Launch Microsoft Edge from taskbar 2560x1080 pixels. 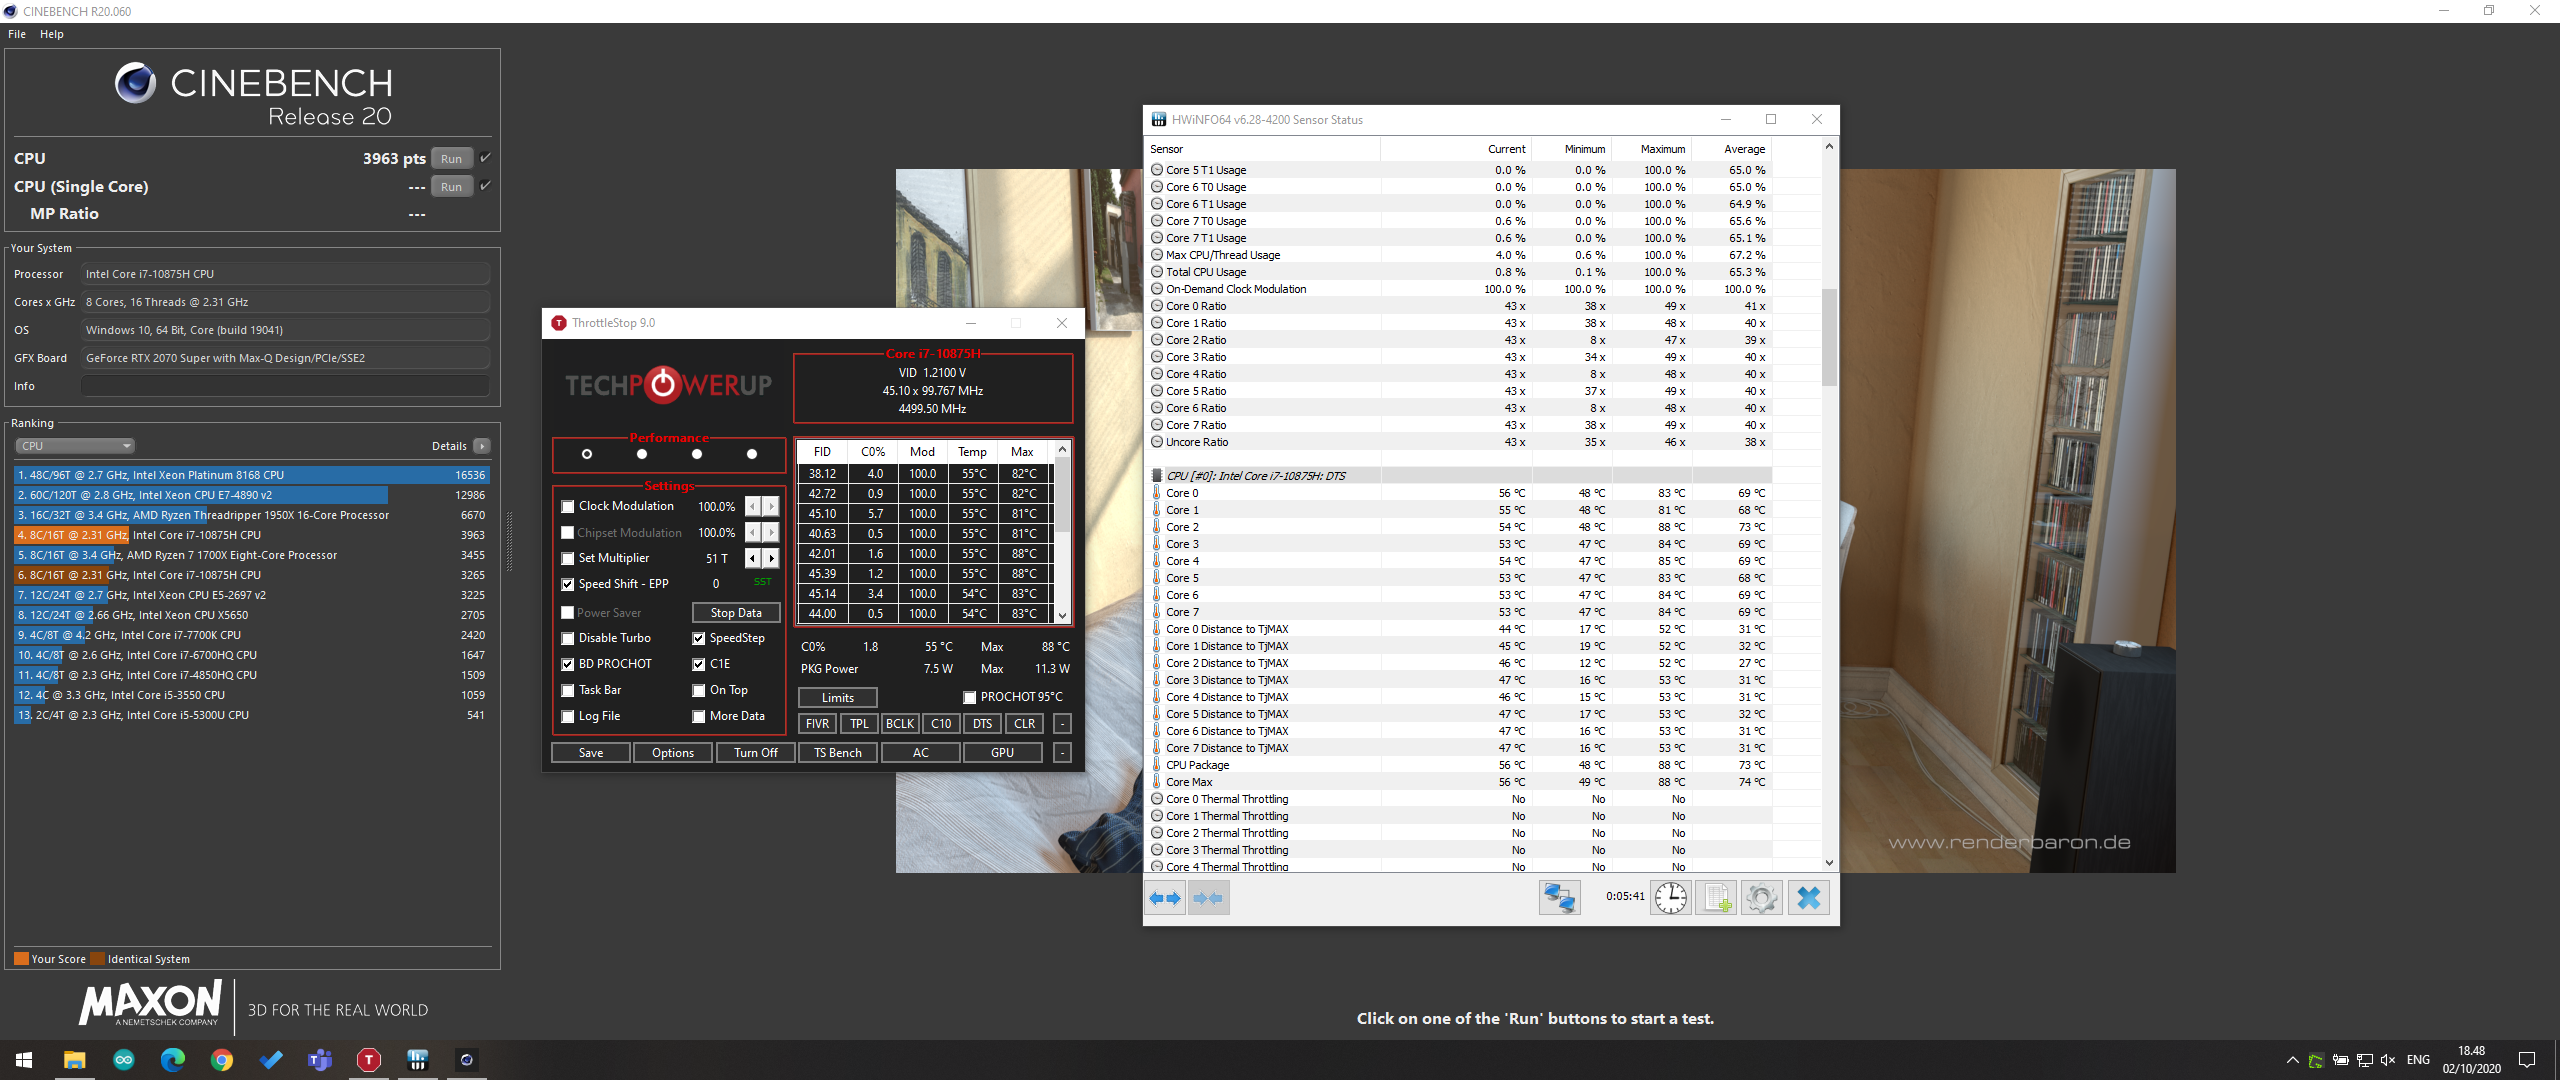pos(173,1060)
